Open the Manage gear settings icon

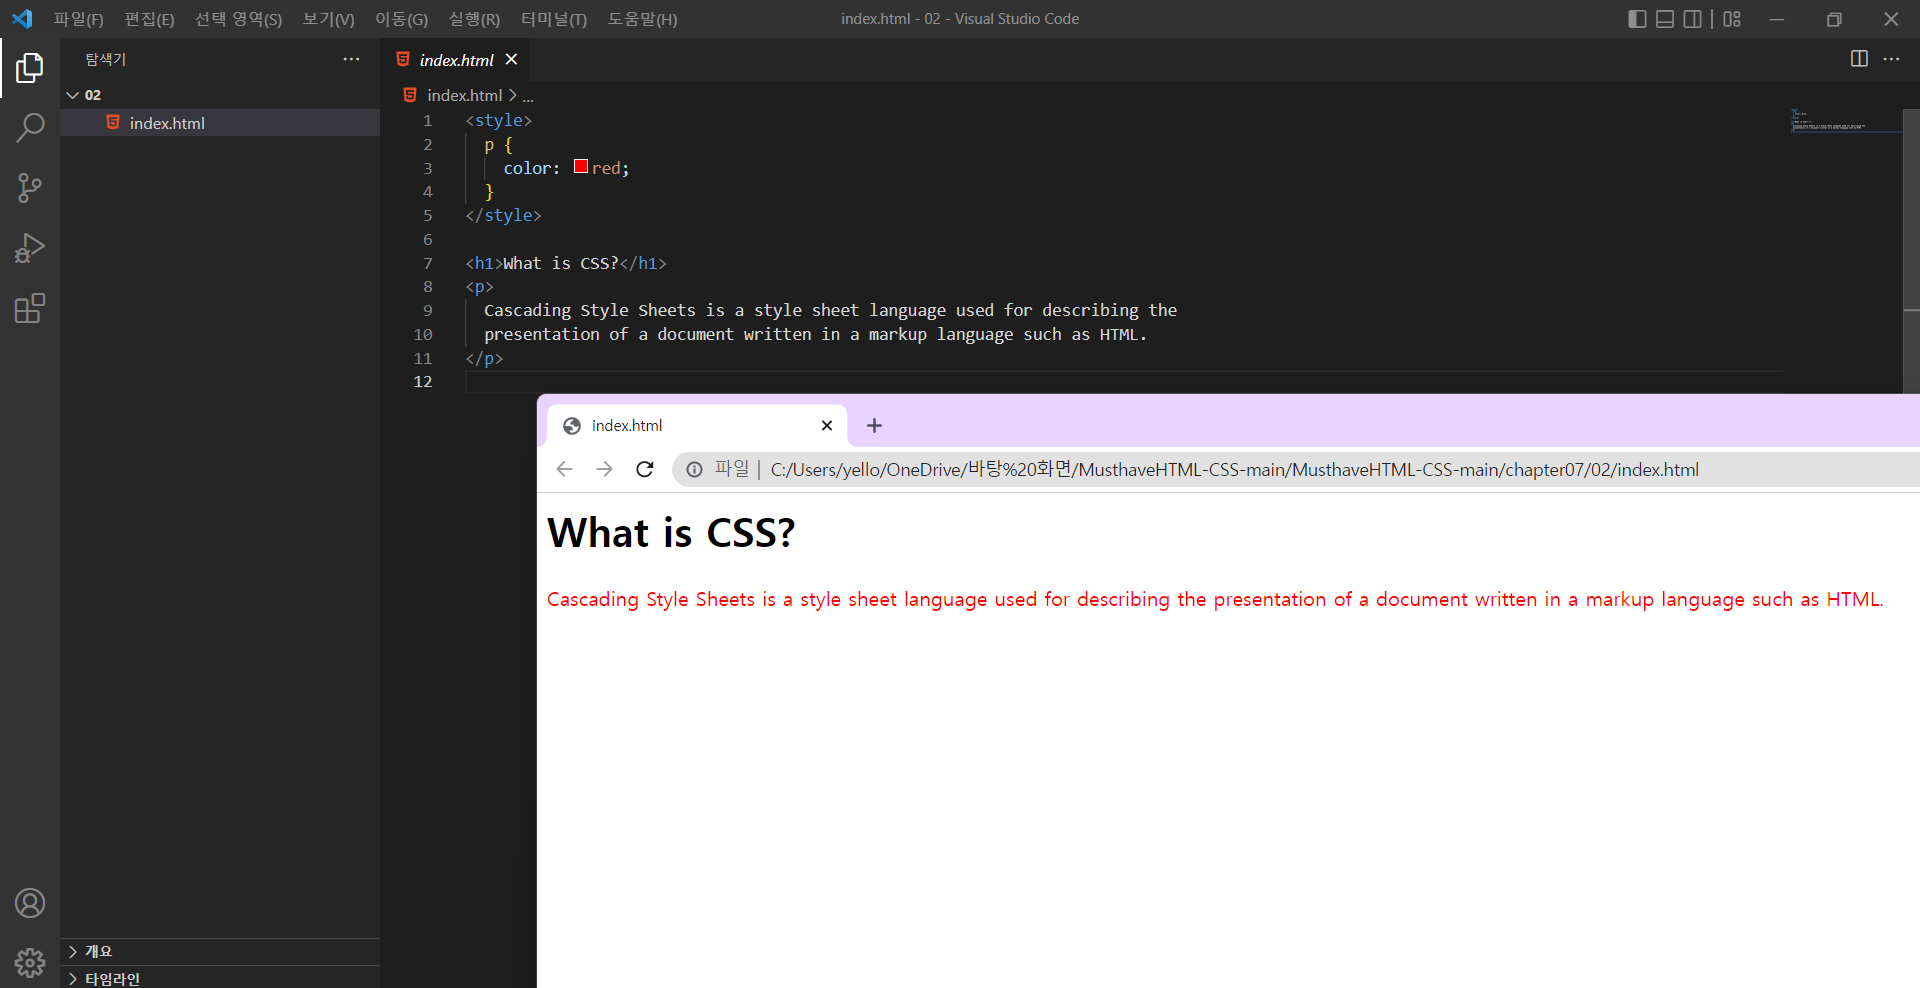[x=30, y=963]
